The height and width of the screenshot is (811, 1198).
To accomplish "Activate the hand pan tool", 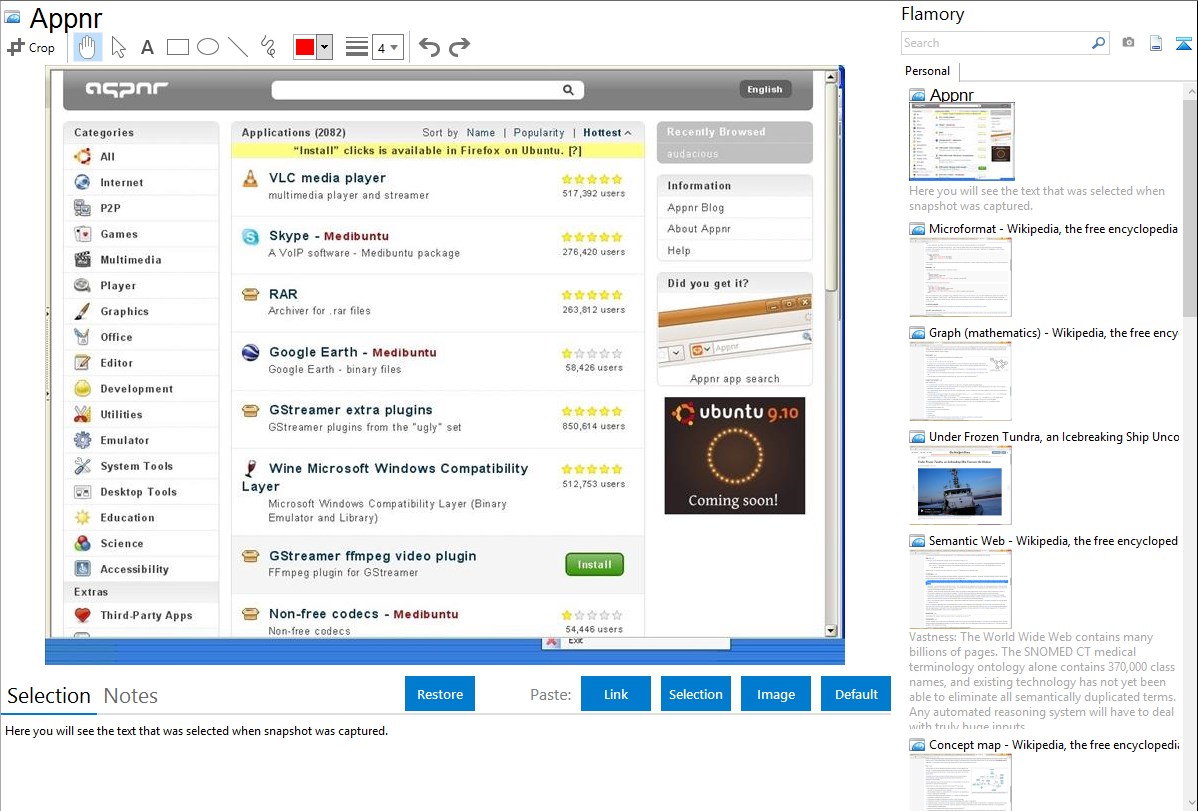I will pyautogui.click(x=87, y=47).
